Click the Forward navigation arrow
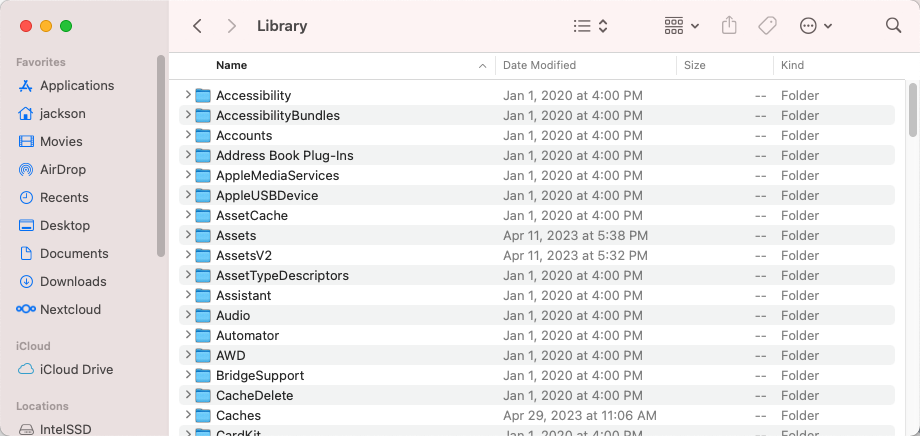The image size is (920, 436). (x=232, y=26)
